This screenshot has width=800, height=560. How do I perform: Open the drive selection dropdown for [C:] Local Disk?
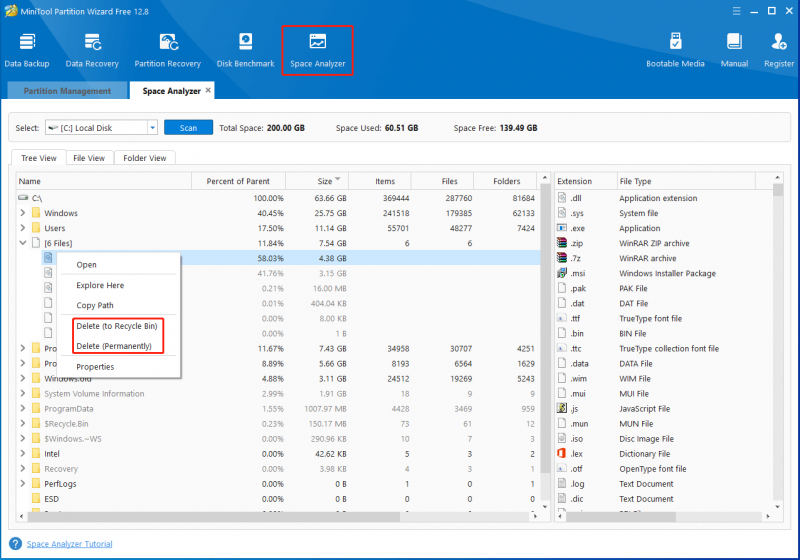(153, 128)
